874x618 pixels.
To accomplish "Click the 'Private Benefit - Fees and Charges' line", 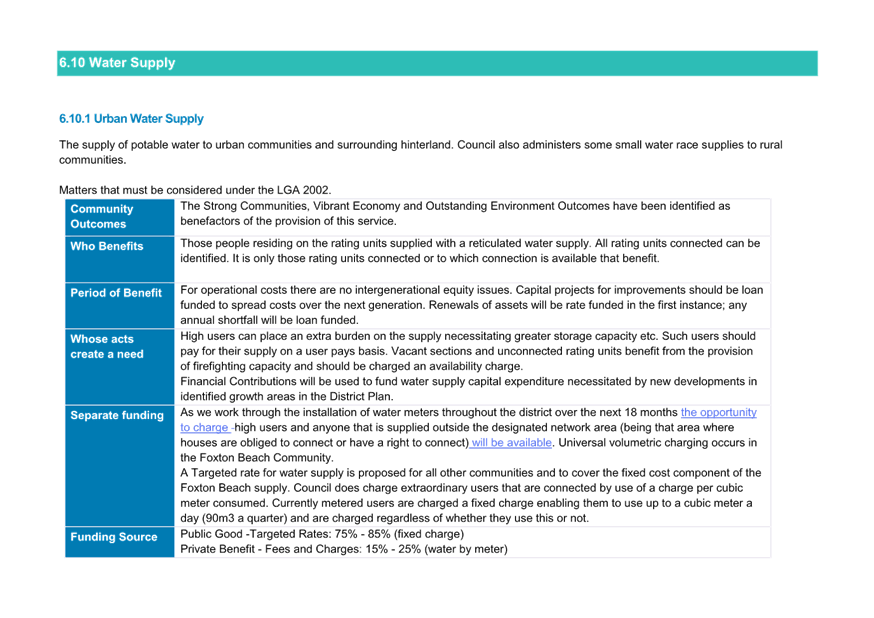I will click(x=343, y=549).
